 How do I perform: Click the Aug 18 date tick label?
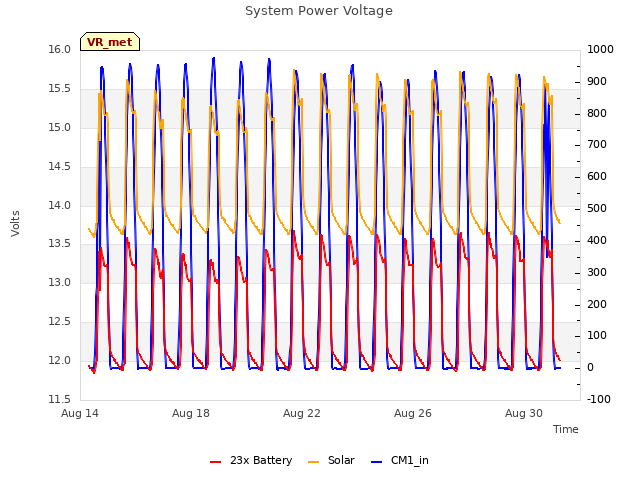pos(191,413)
